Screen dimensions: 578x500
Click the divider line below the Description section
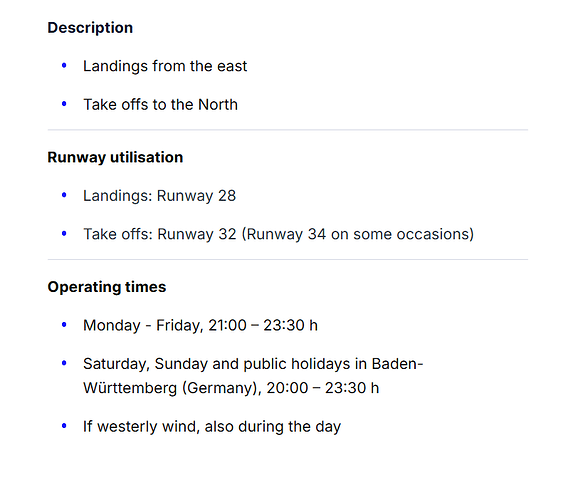pyautogui.click(x=288, y=130)
